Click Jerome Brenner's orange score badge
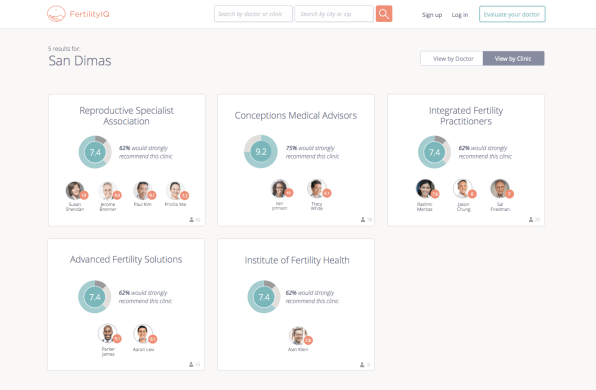 coord(117,195)
